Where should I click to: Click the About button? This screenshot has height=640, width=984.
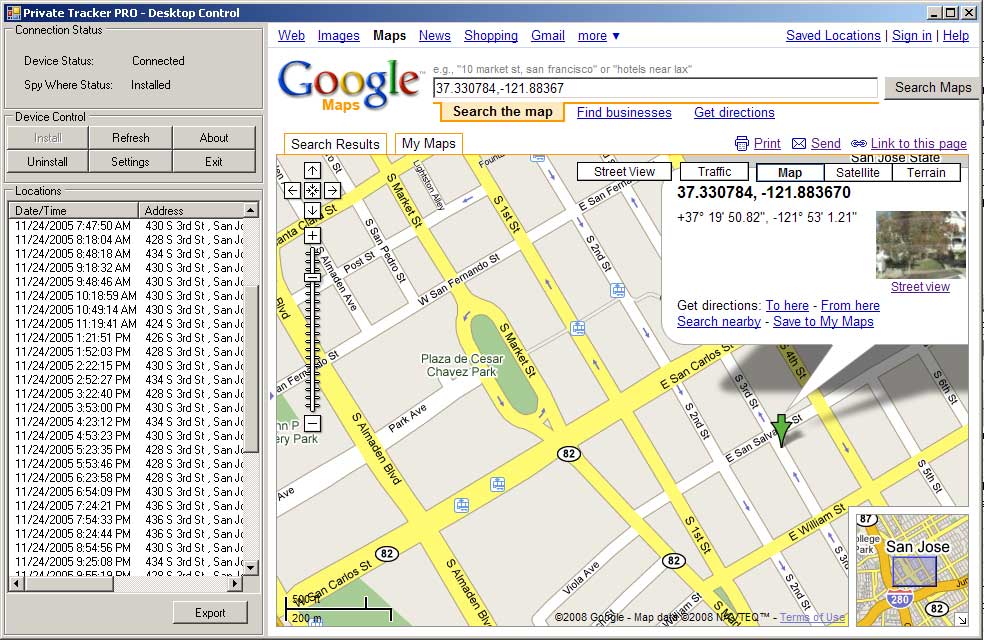click(x=214, y=137)
